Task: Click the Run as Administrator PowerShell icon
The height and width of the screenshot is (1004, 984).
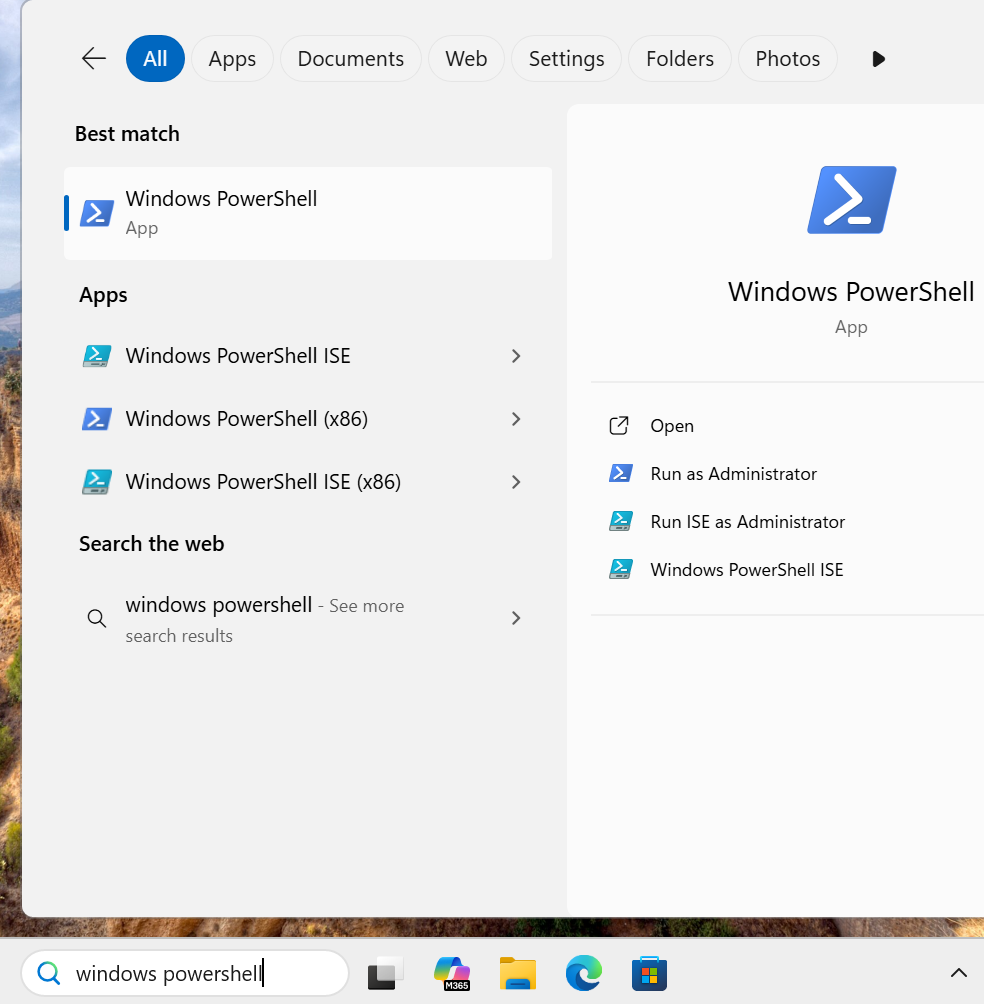Action: [x=620, y=474]
